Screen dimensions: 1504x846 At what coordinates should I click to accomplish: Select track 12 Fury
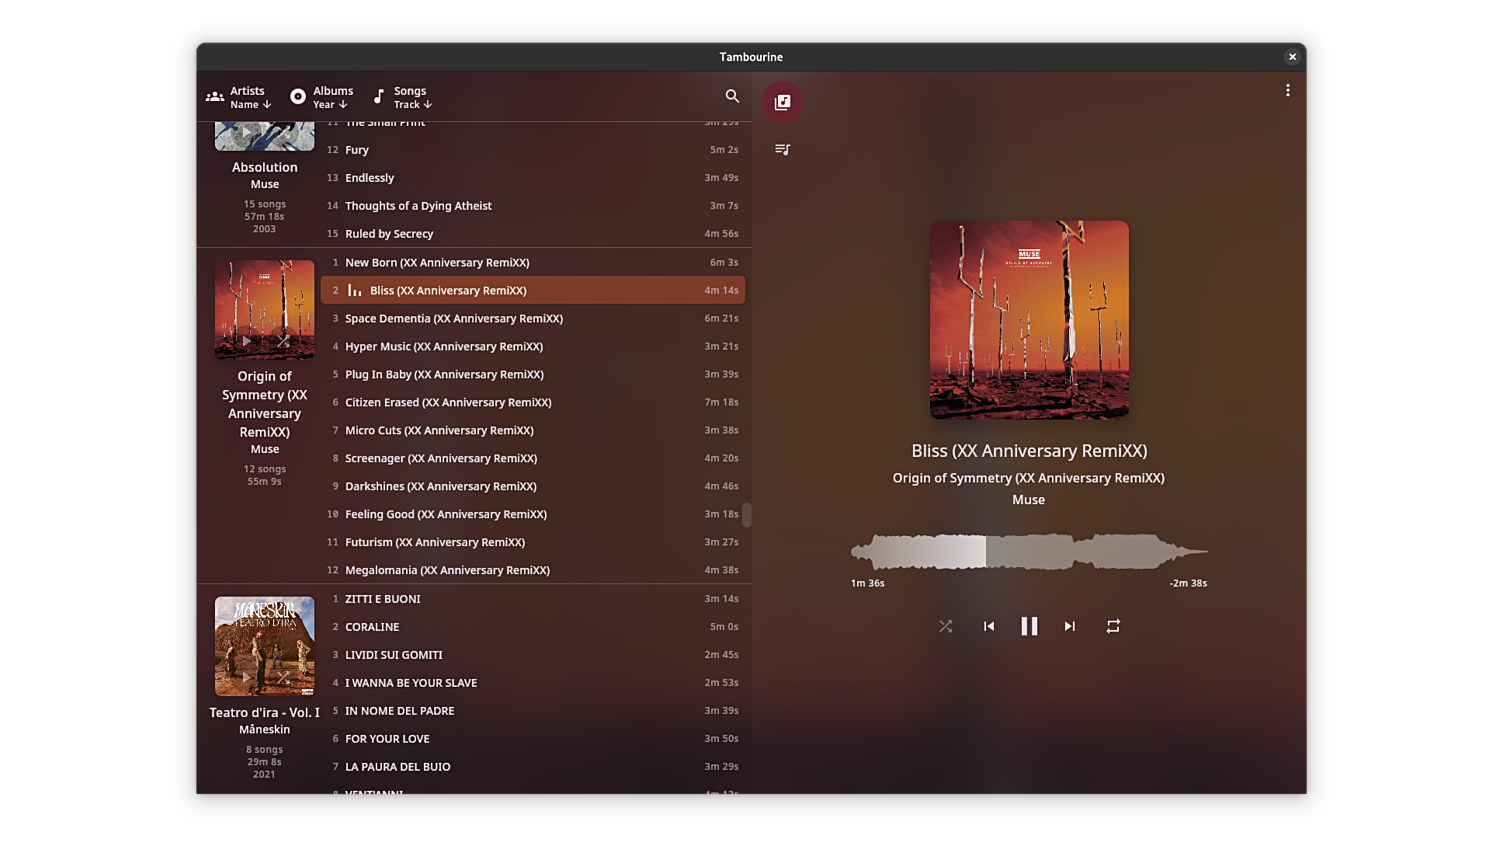[x=533, y=150]
